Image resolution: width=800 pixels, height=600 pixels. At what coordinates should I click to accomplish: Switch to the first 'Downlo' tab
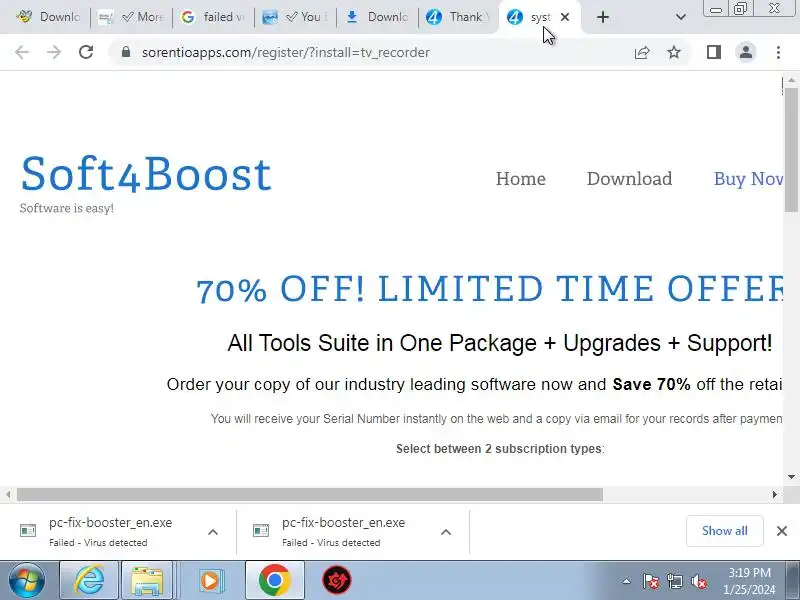point(48,17)
